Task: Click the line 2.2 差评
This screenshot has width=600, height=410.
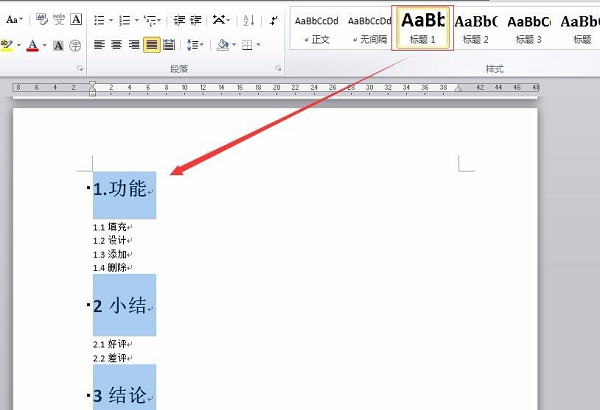Action: tap(112, 358)
